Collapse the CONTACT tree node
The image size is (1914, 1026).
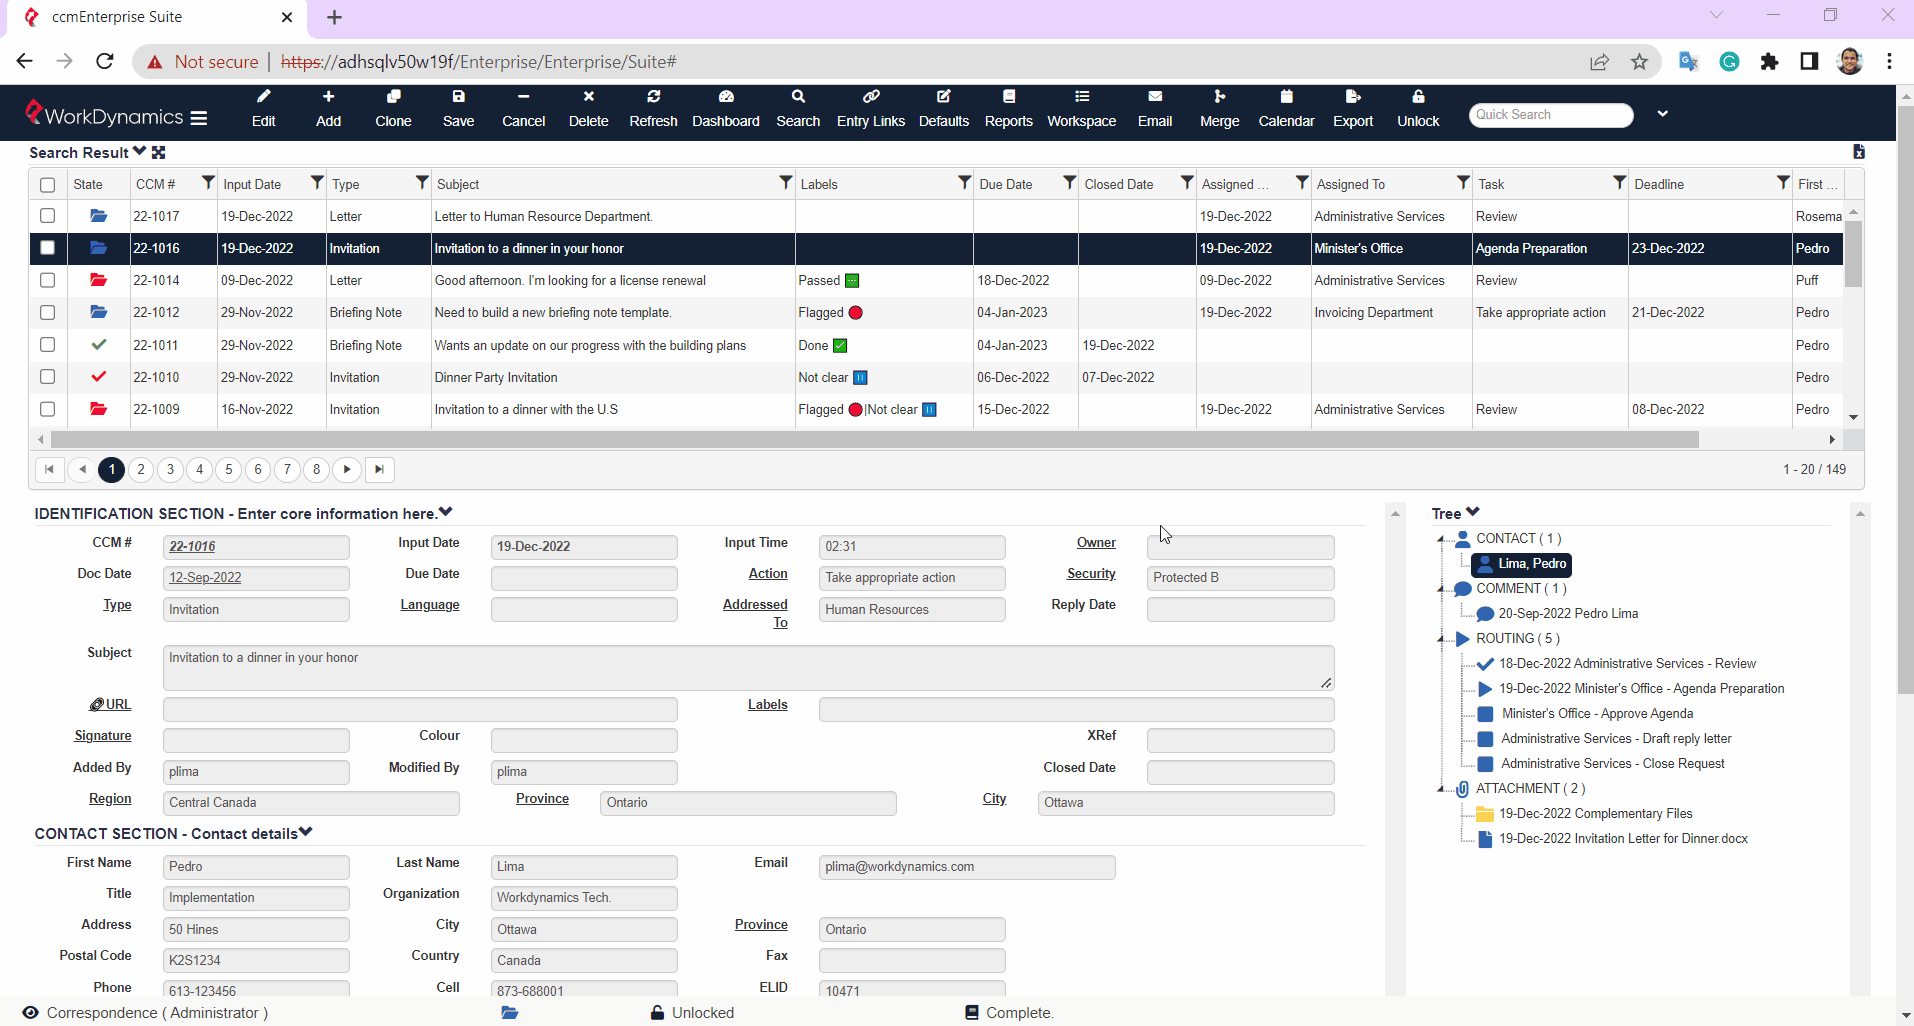pos(1441,539)
